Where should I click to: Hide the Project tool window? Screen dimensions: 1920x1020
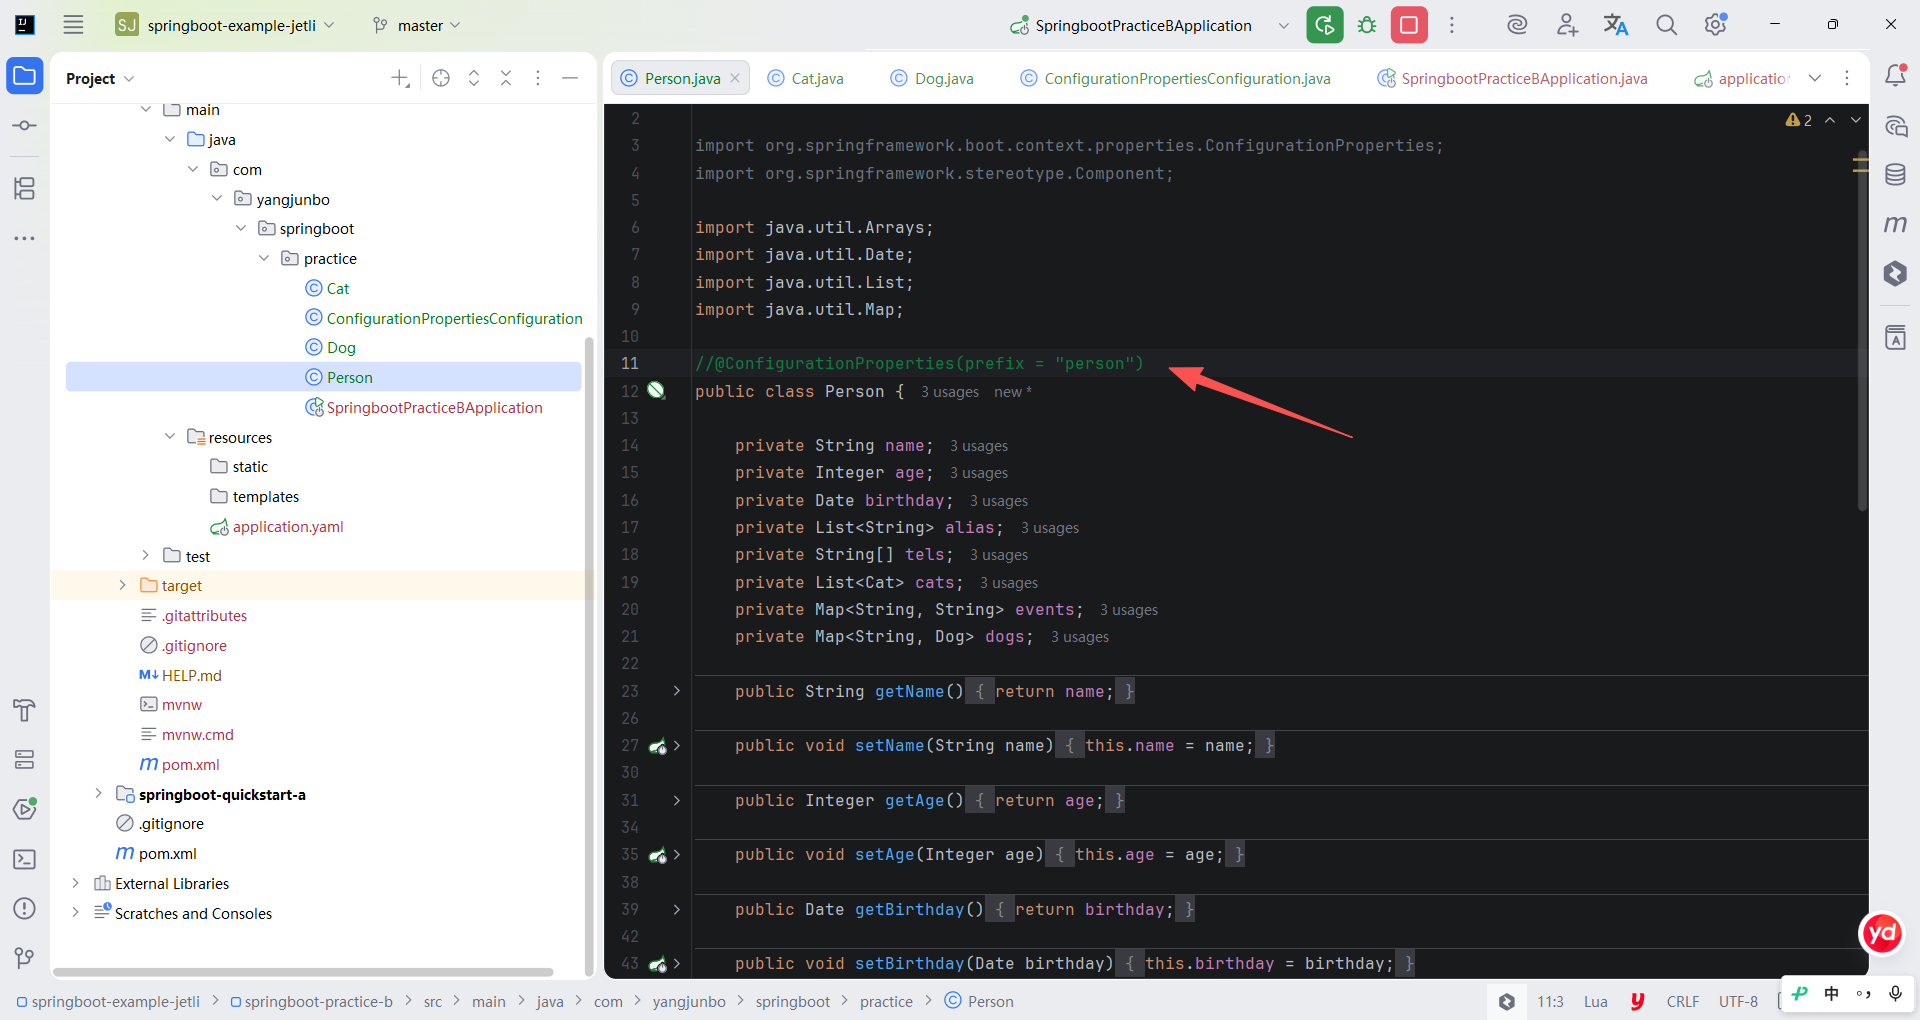[570, 78]
